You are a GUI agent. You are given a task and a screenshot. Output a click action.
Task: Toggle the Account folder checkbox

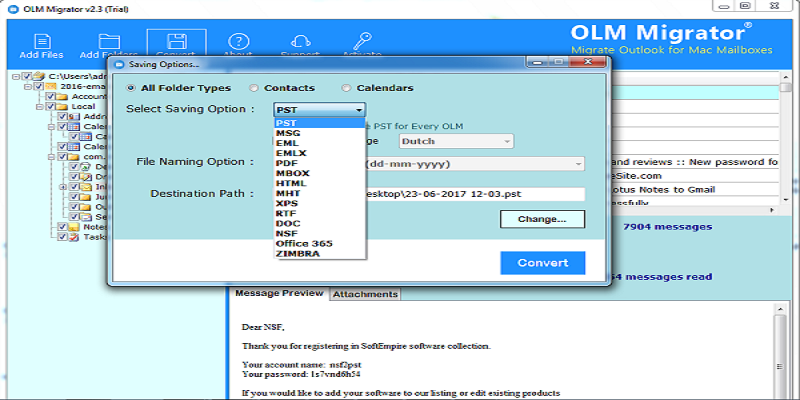tap(50, 96)
